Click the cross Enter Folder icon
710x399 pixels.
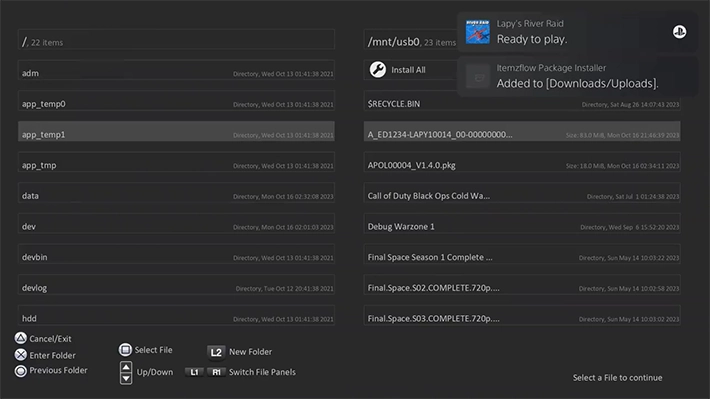coord(21,355)
